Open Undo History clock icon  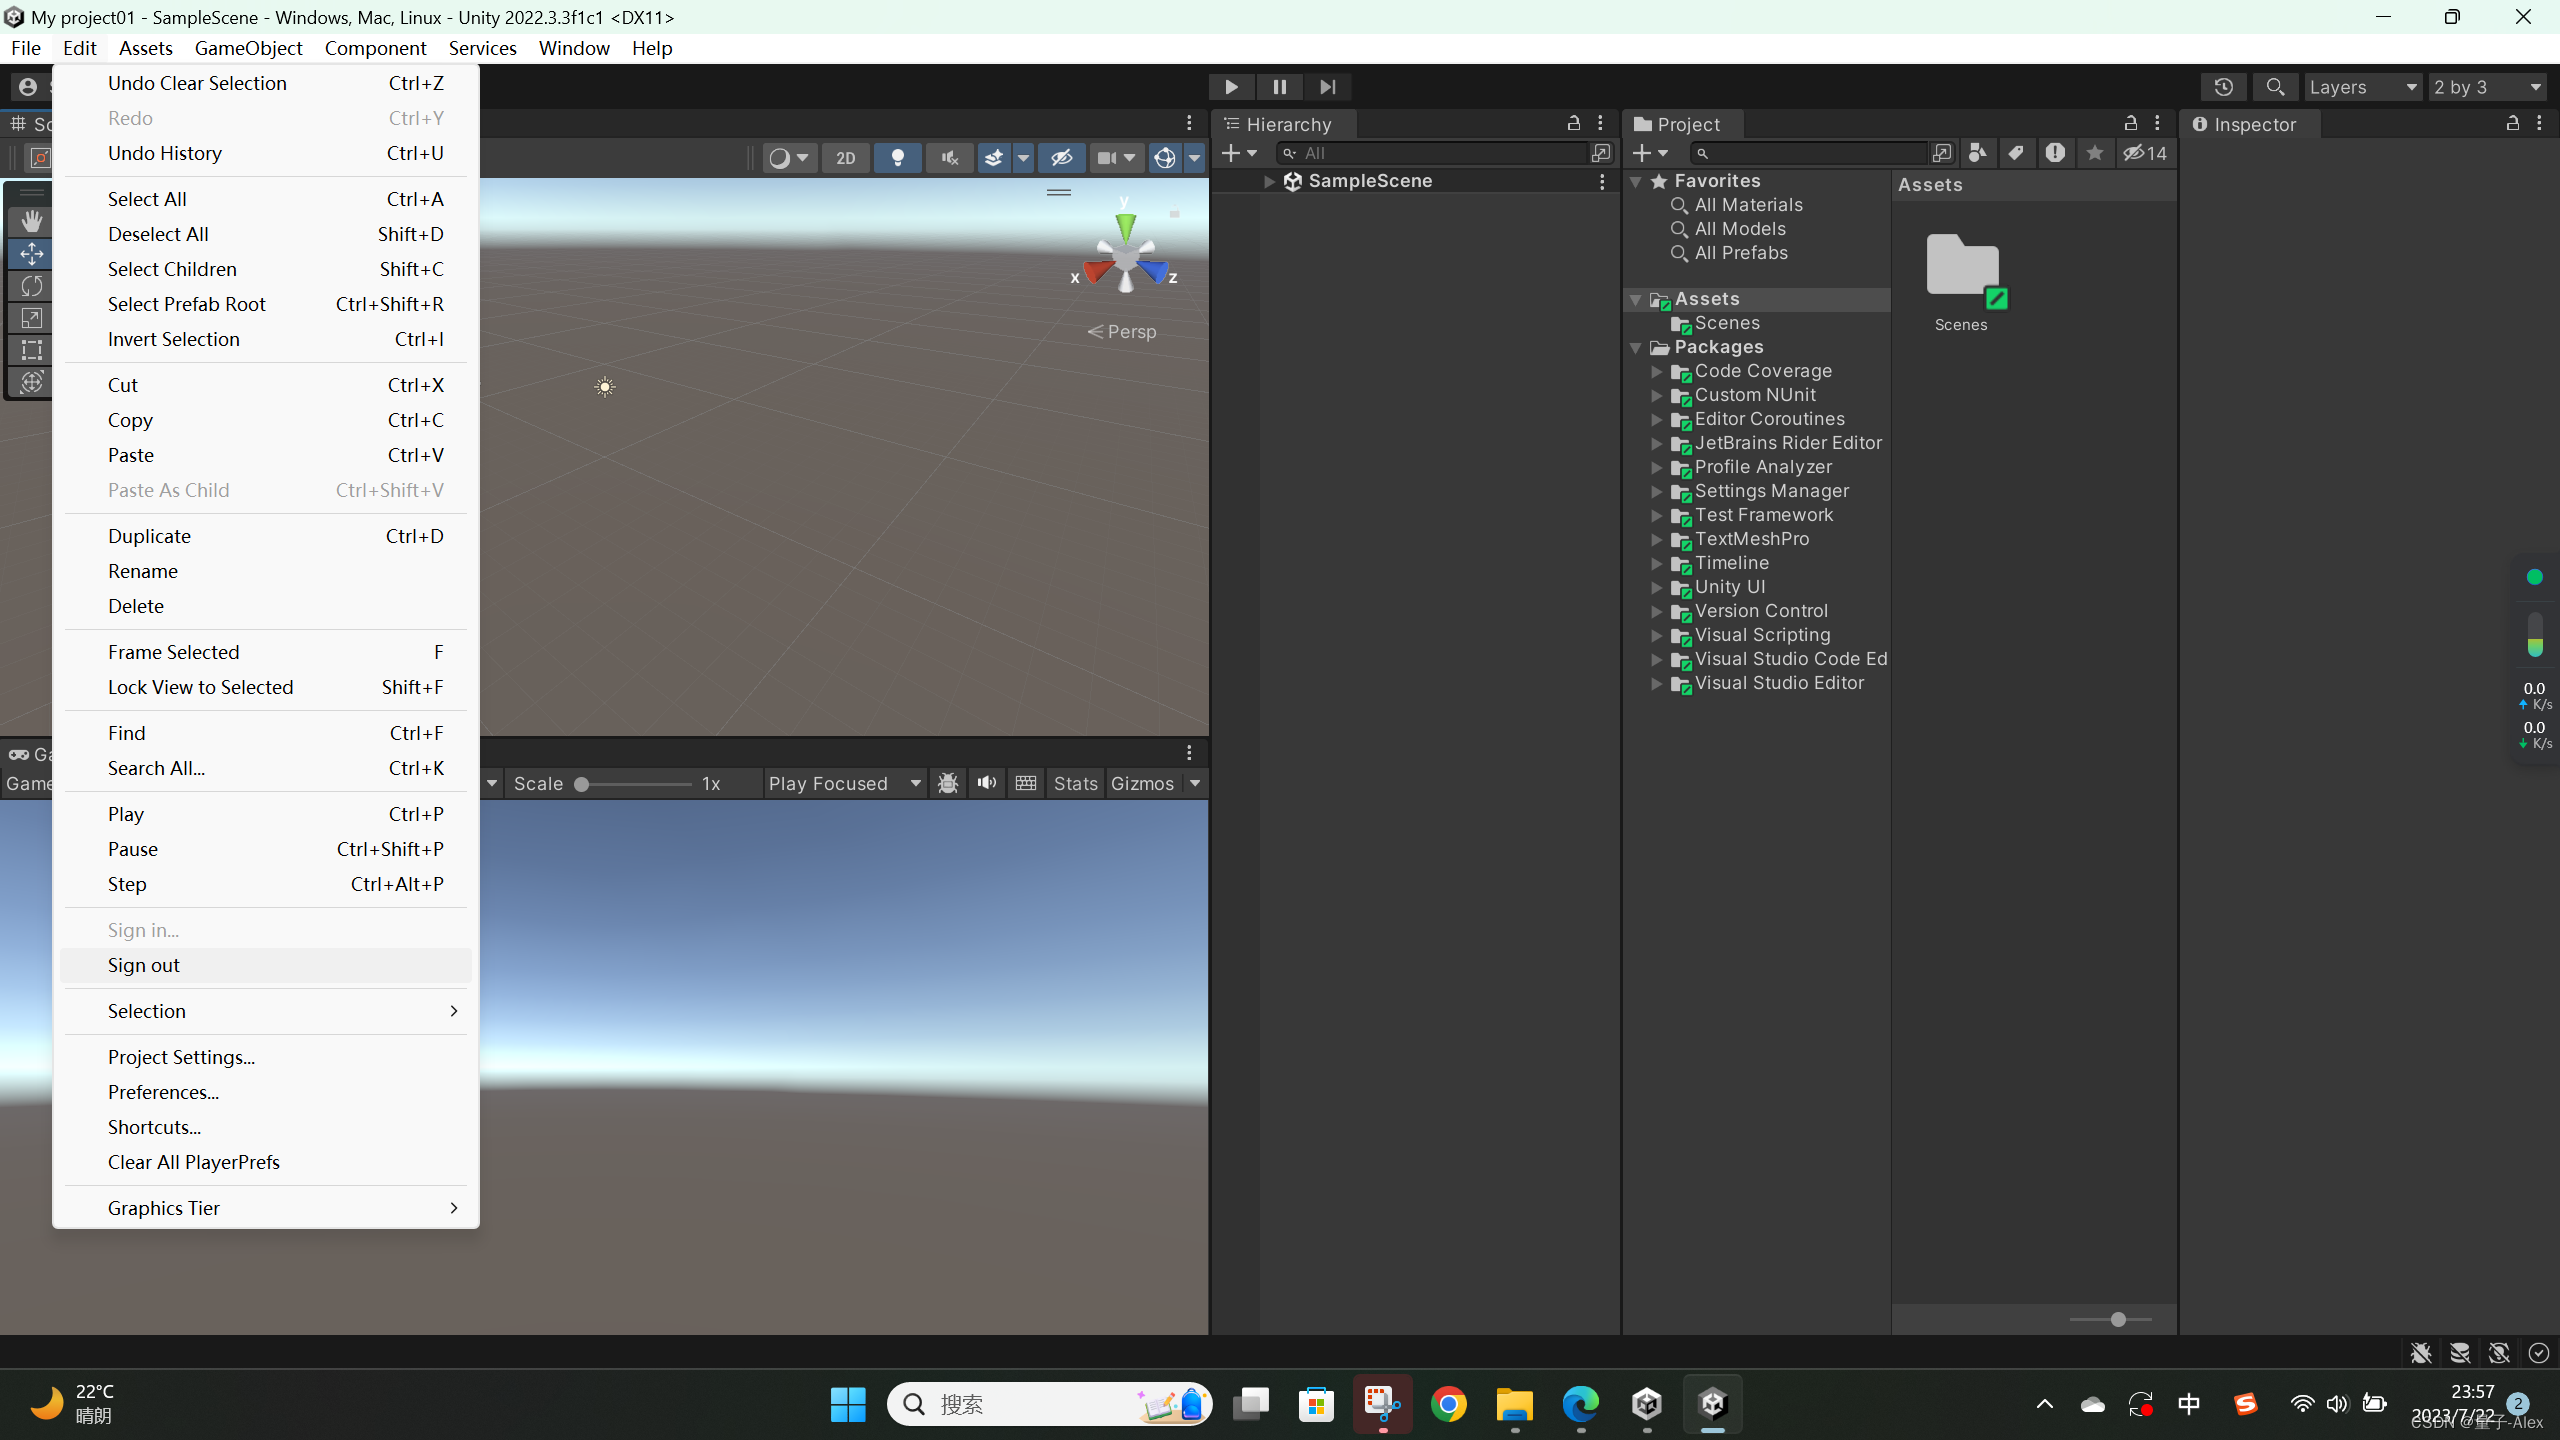click(x=2223, y=87)
